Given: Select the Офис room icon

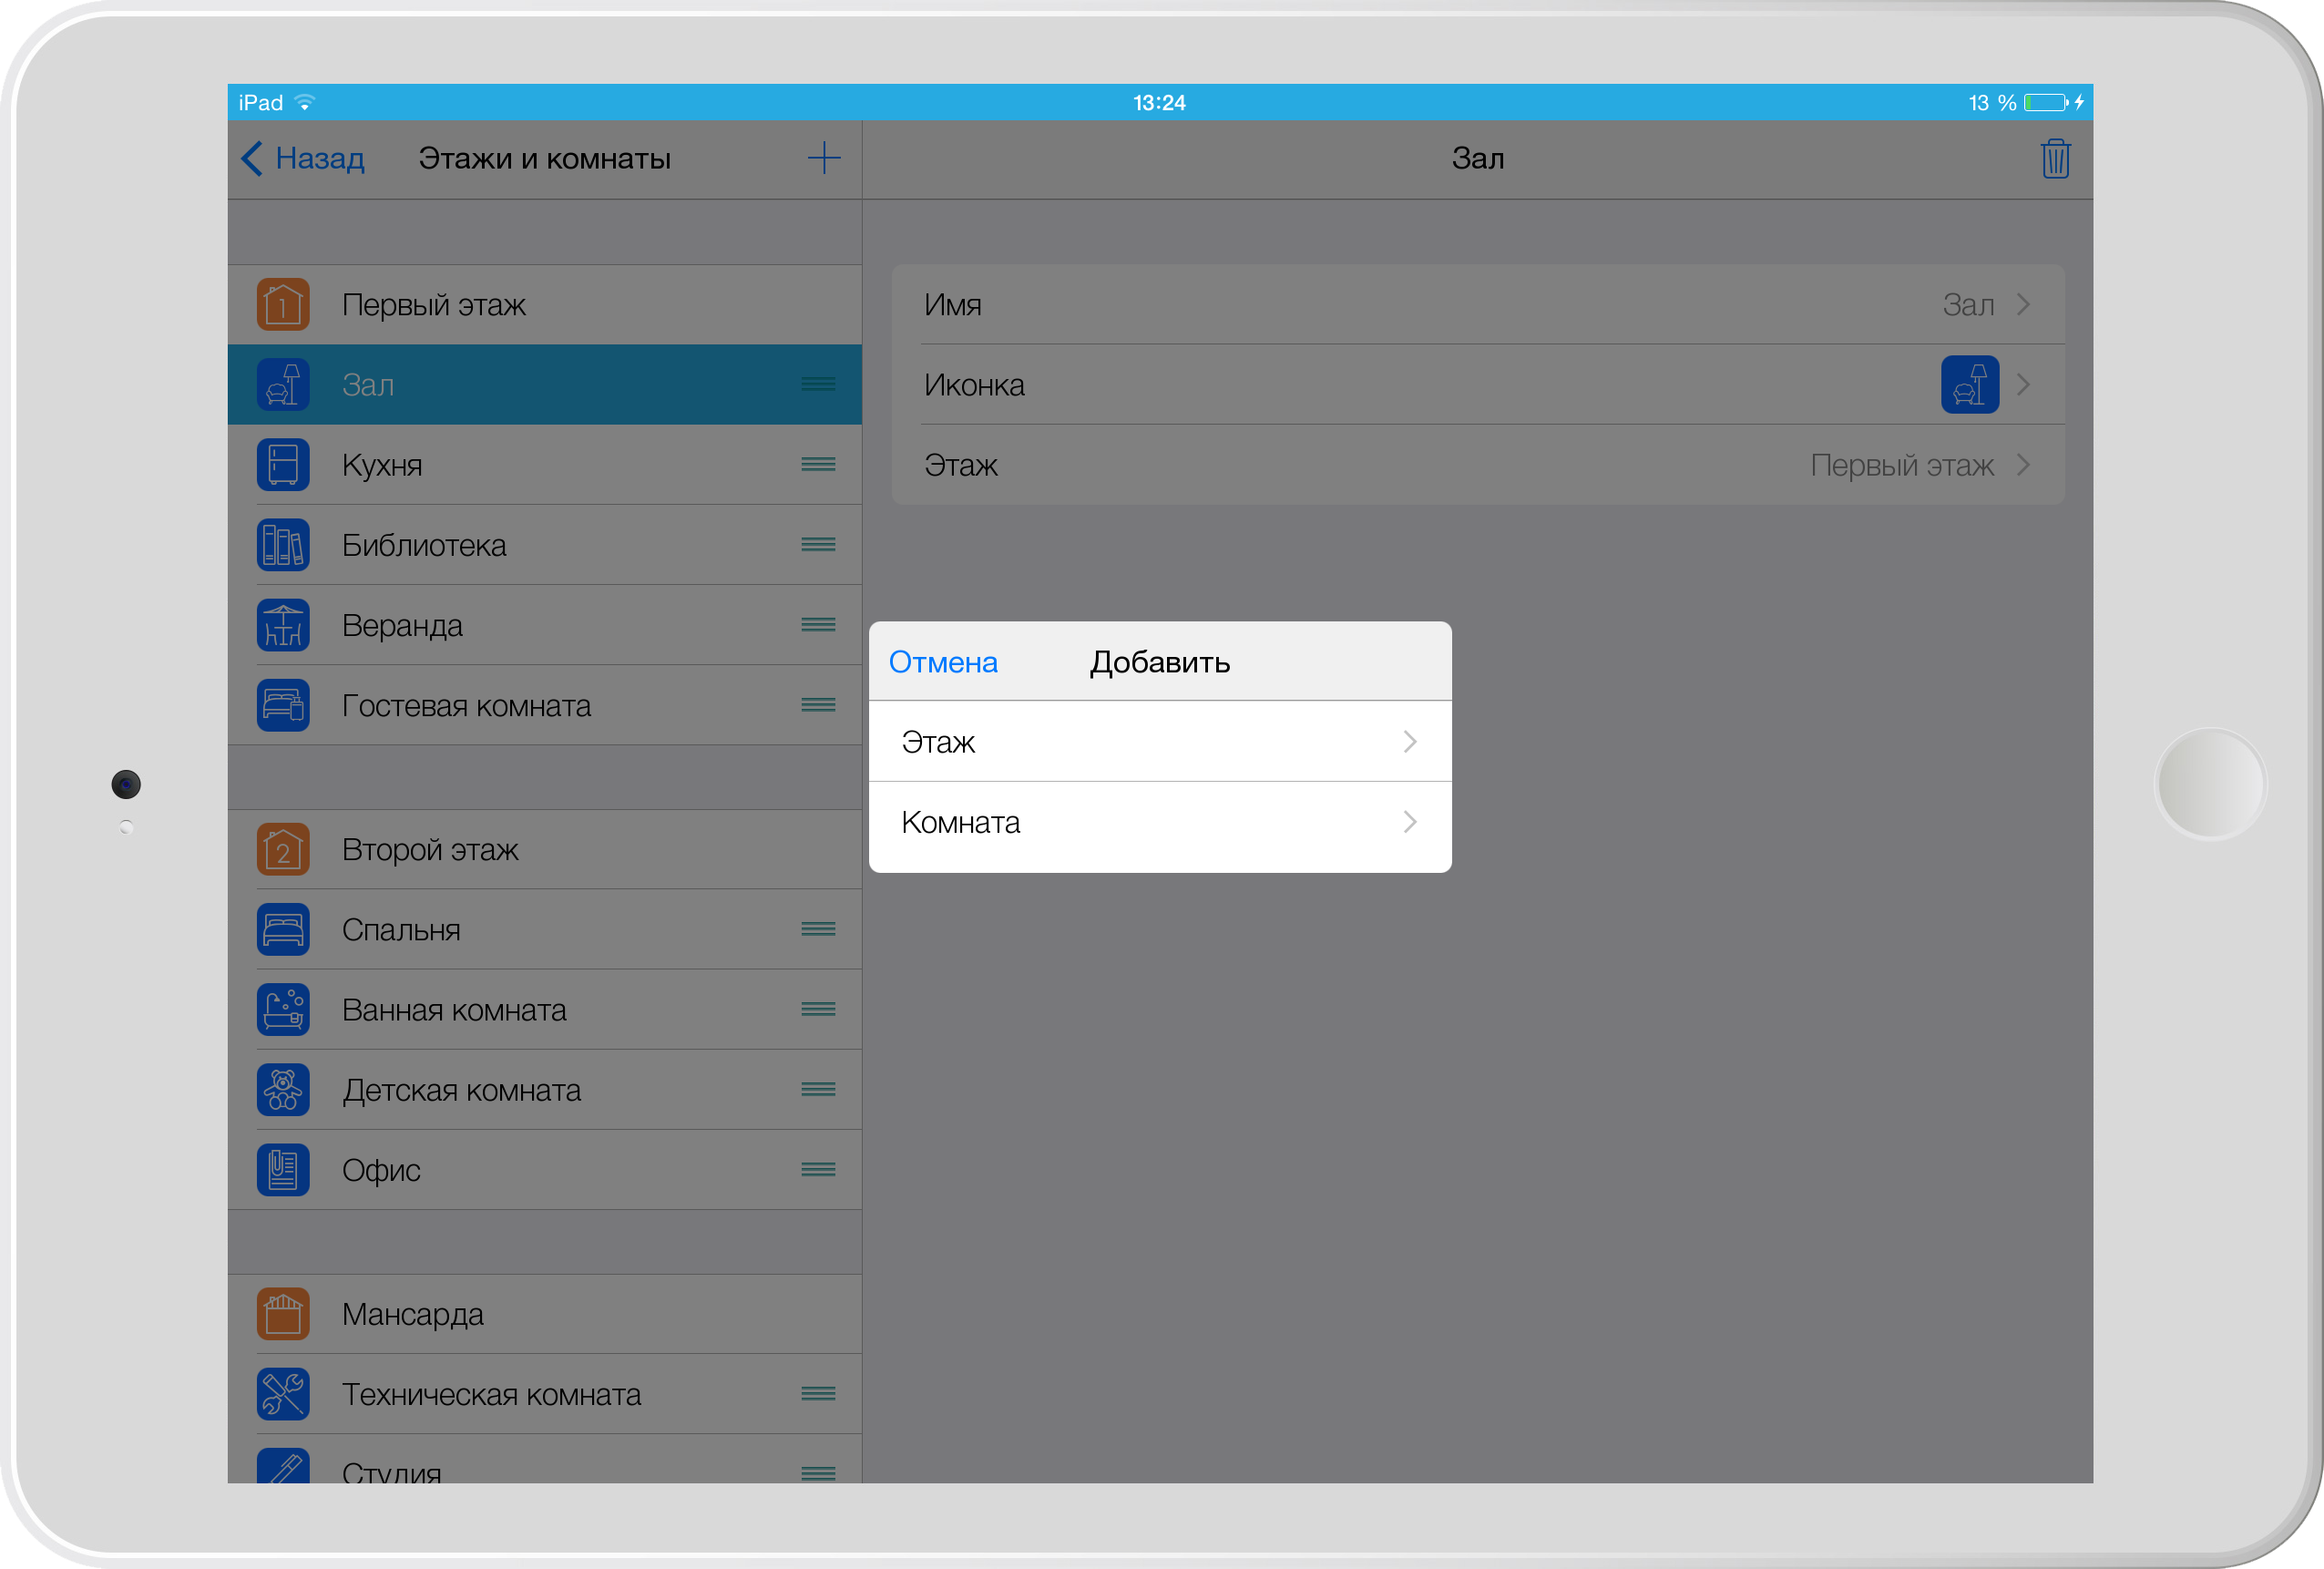Looking at the screenshot, I should pyautogui.click(x=287, y=1168).
